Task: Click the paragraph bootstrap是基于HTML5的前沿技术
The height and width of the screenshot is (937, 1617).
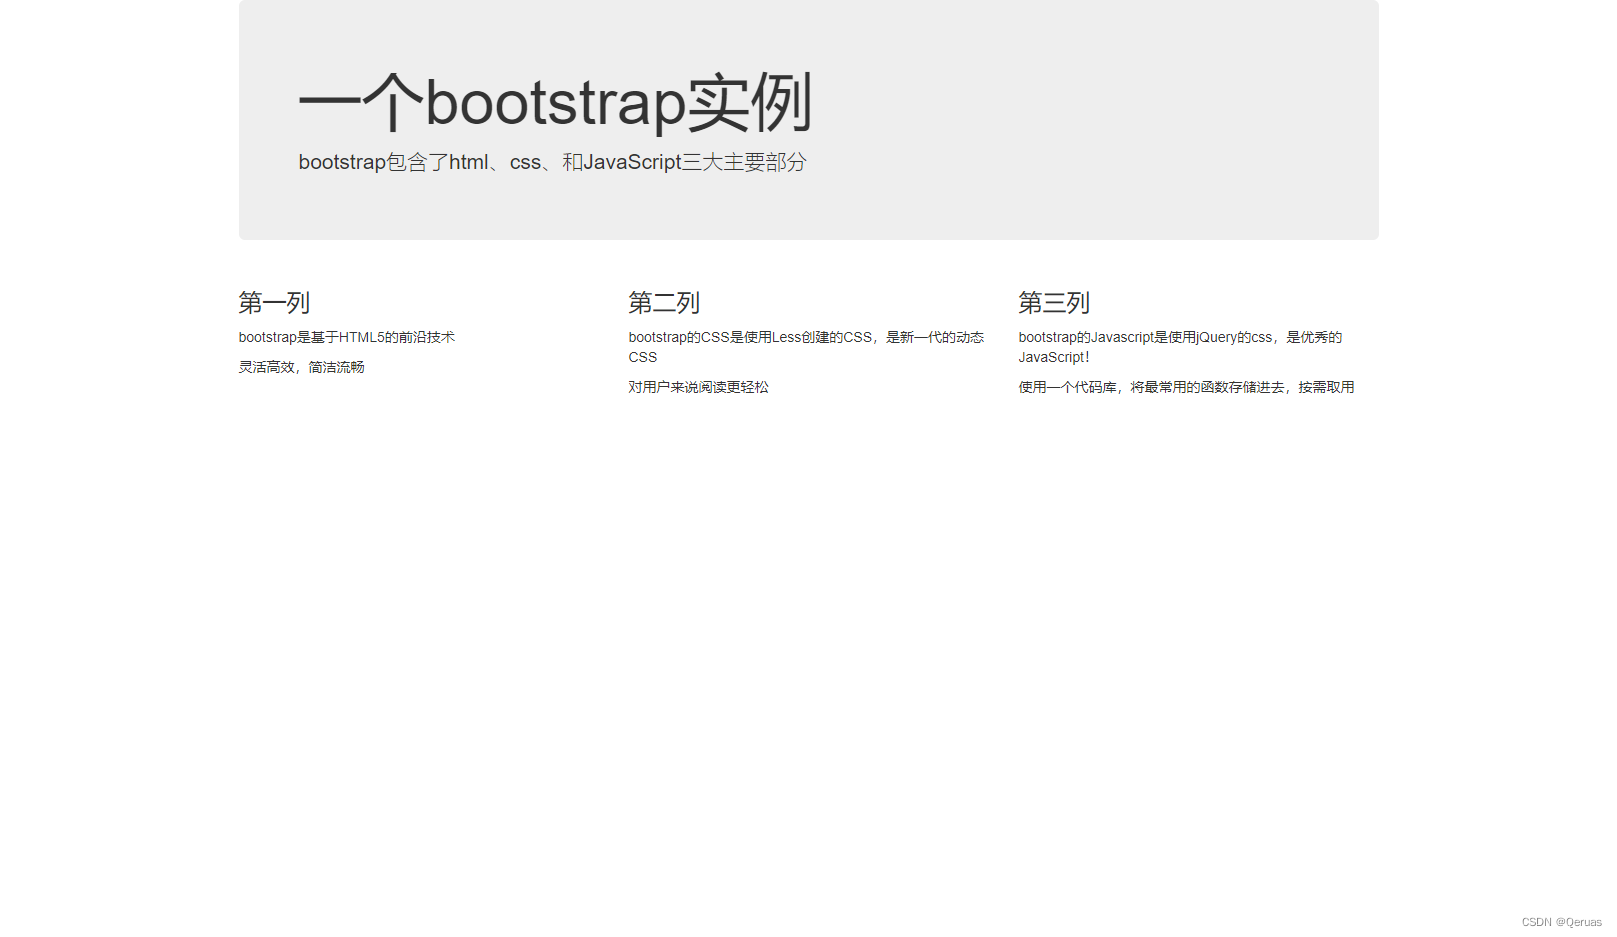Action: point(345,337)
